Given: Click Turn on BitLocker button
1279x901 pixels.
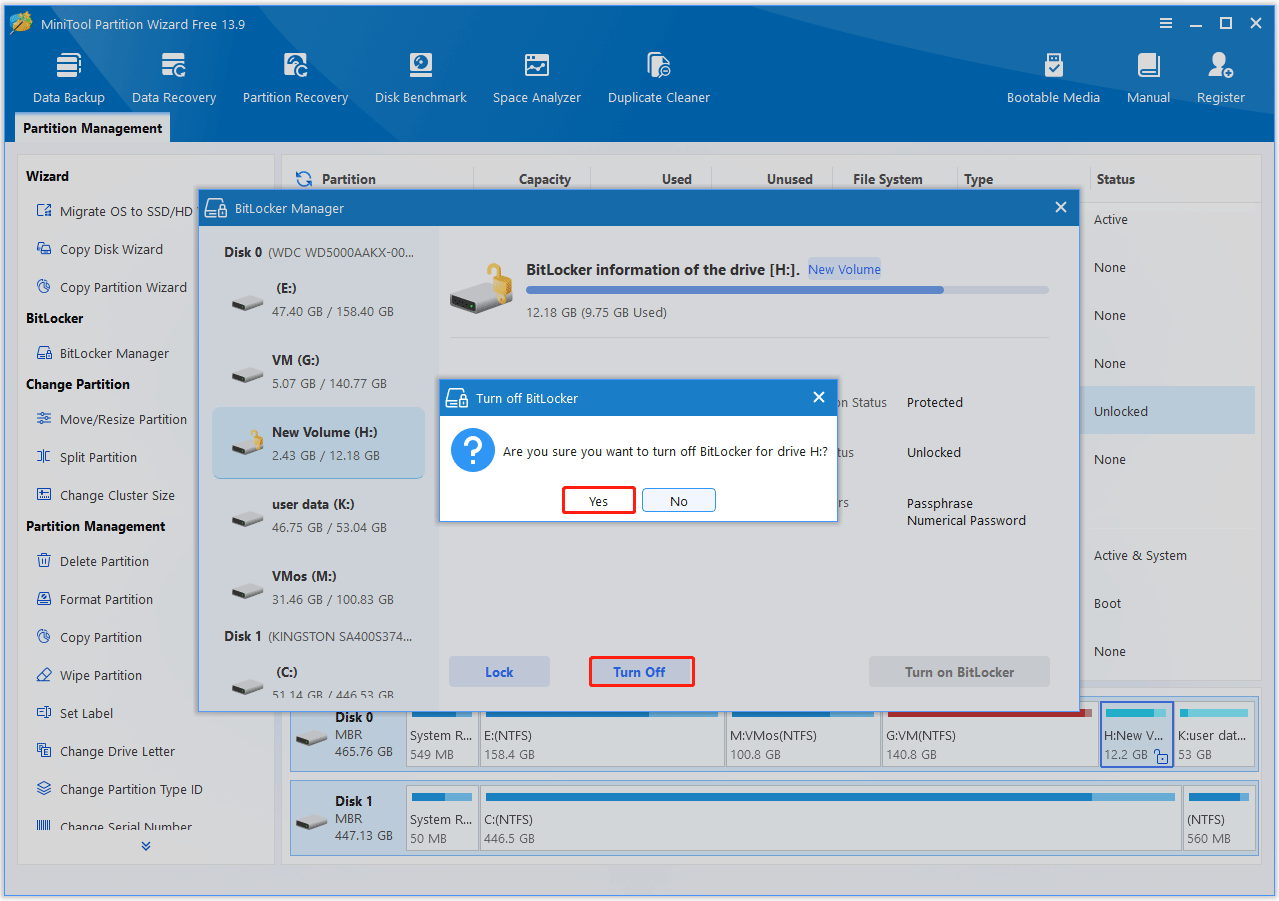Looking at the screenshot, I should tap(959, 672).
